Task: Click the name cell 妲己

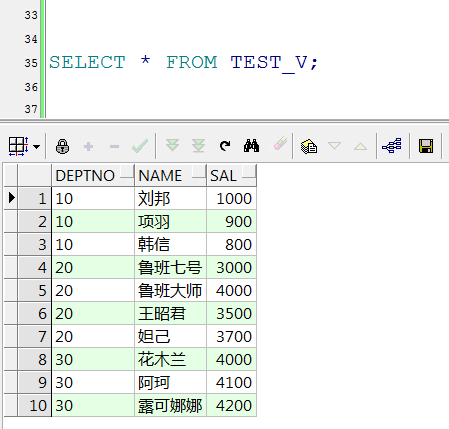Action: [x=170, y=336]
